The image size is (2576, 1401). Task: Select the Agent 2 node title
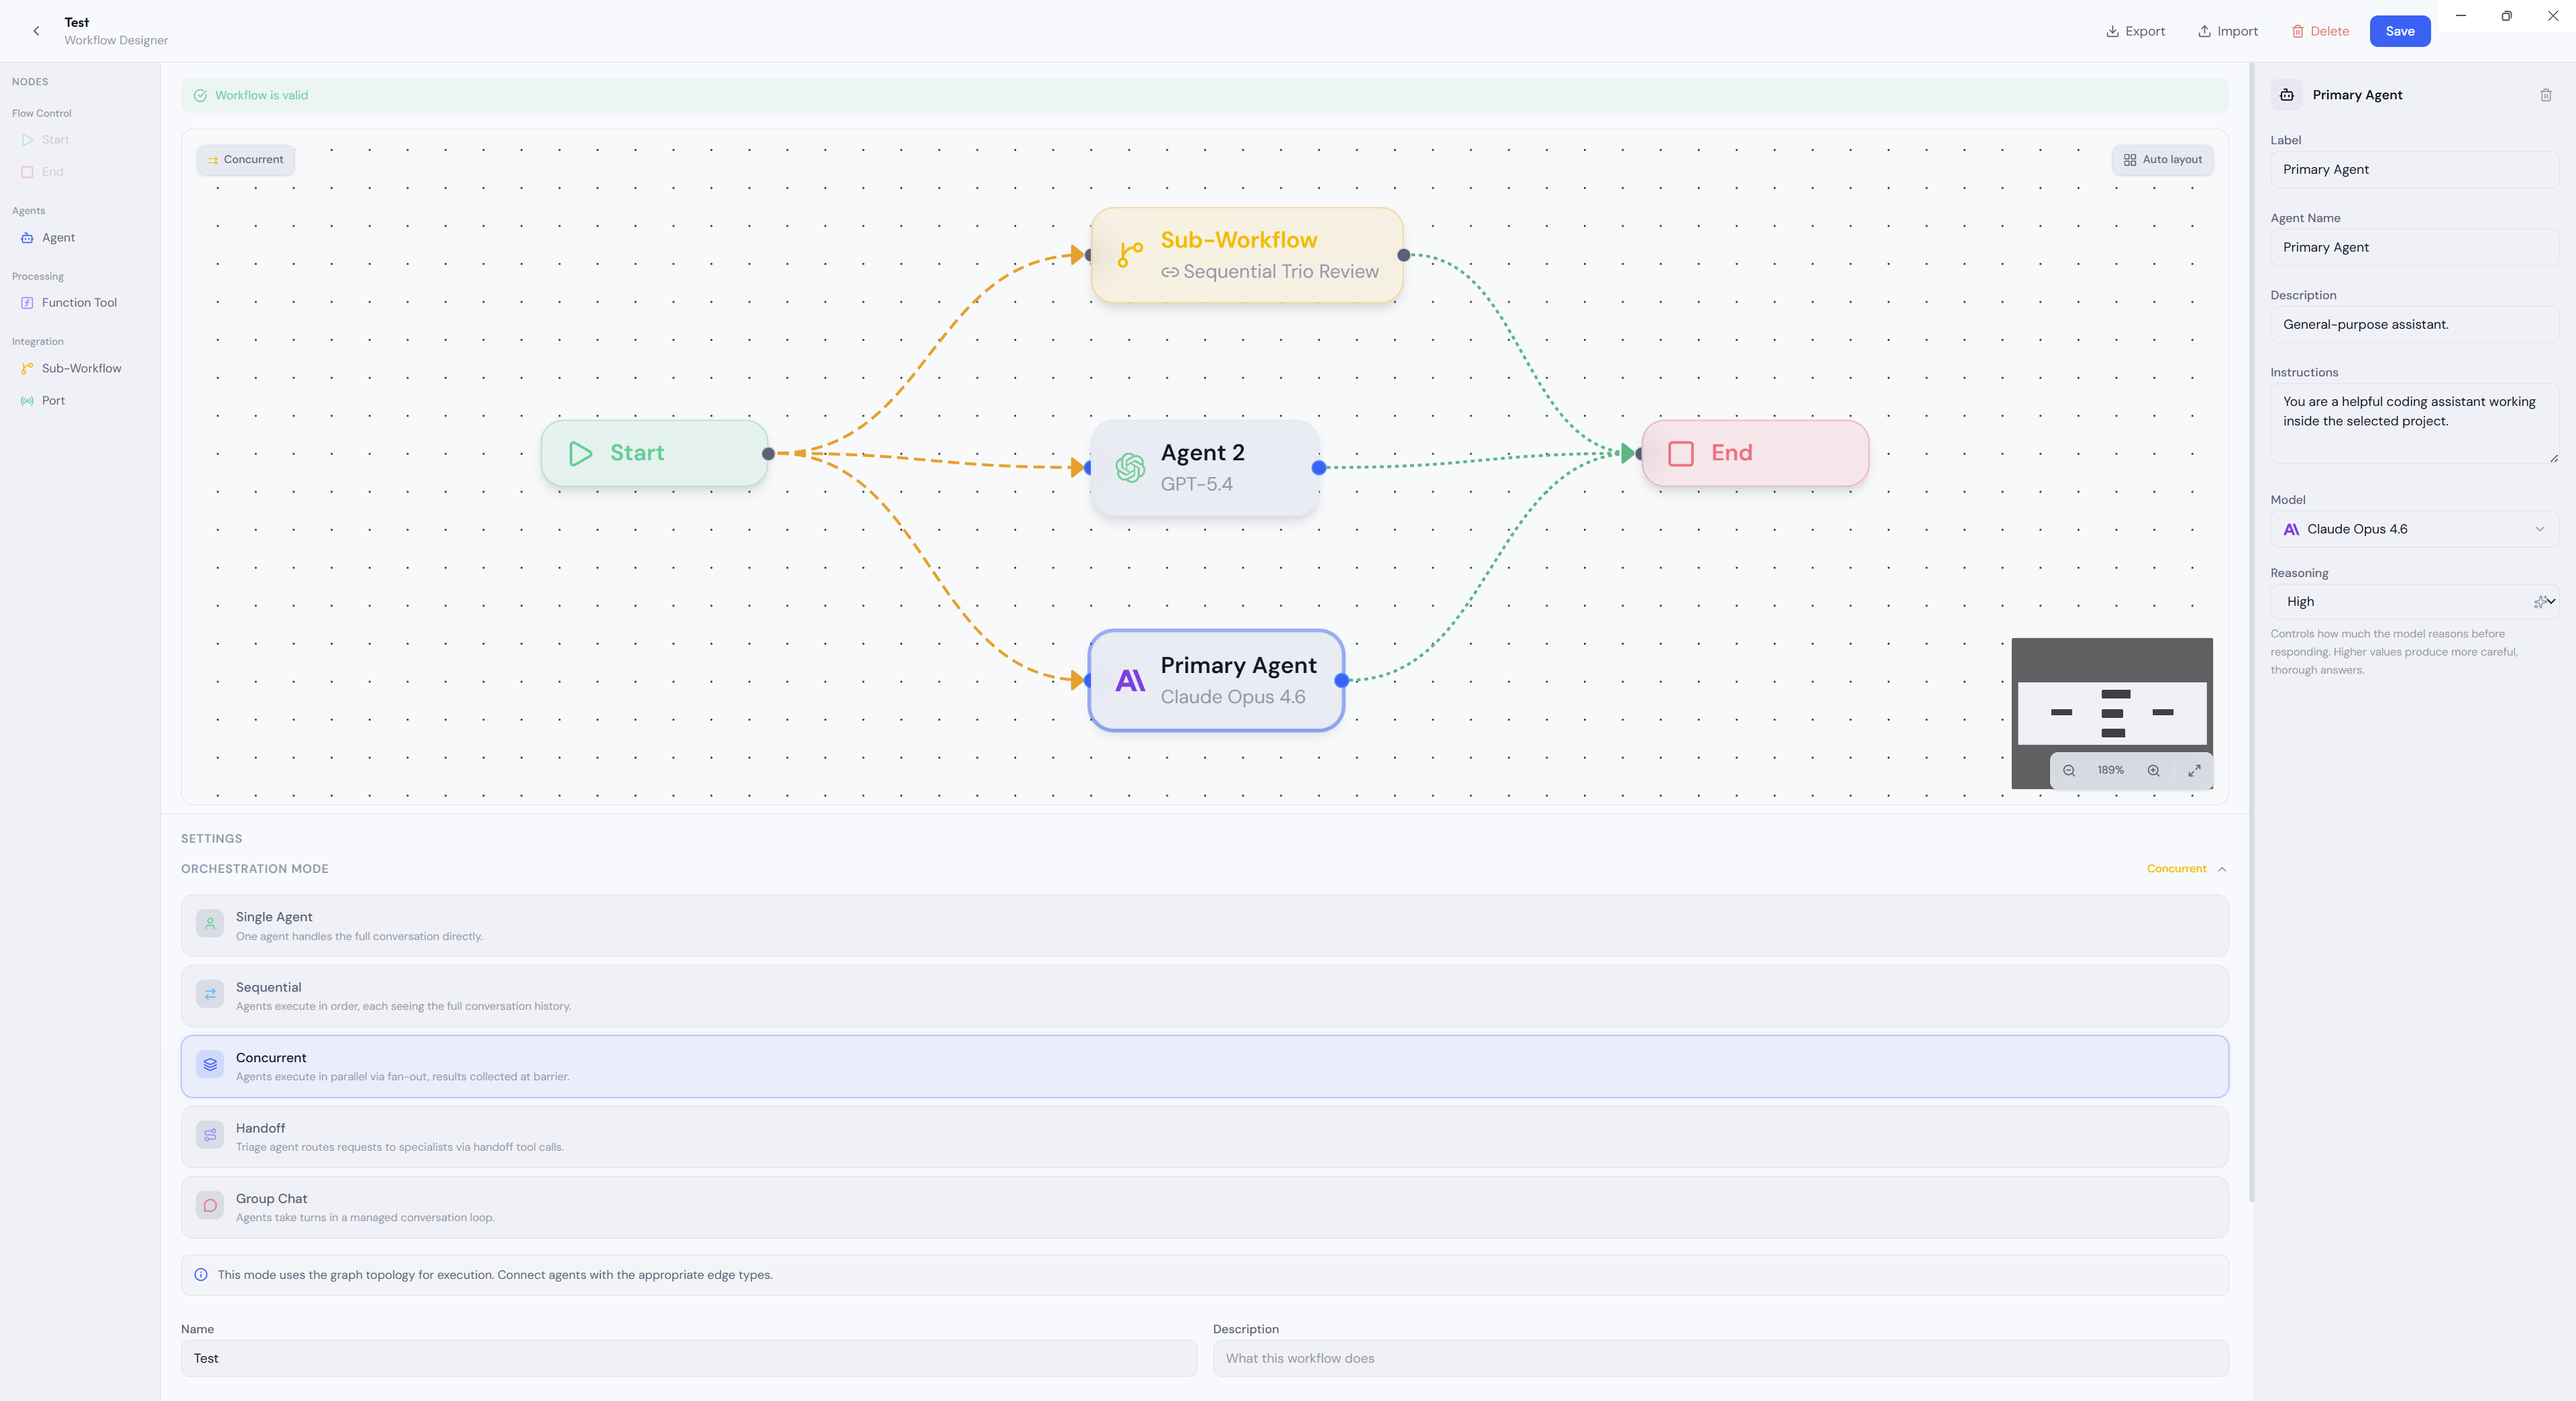(1202, 453)
